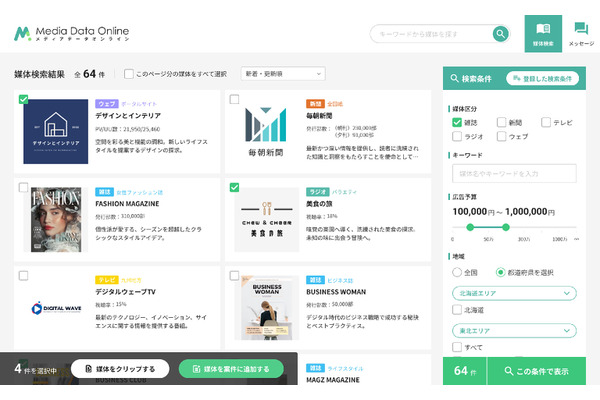Open the Digital Wave logo thumbnail
Screen dimensions: 600x400
coord(56,308)
